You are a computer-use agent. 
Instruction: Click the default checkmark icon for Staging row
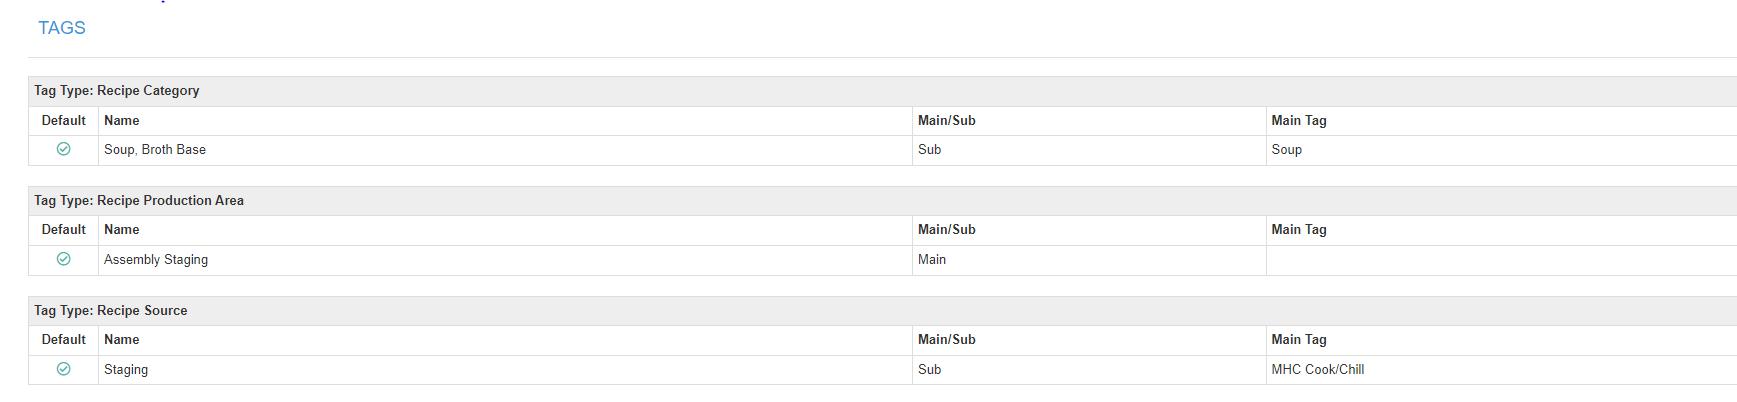click(x=63, y=369)
